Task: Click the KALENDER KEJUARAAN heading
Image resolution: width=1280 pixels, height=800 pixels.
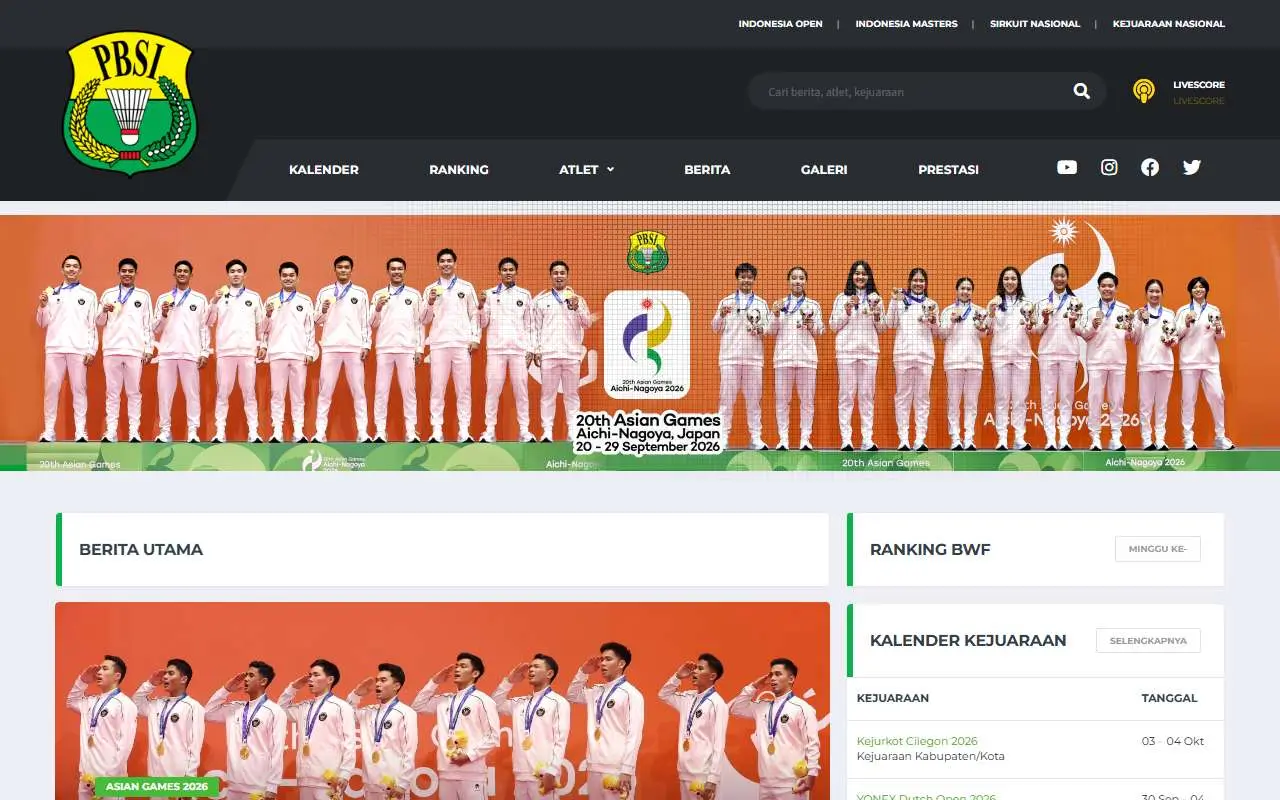Action: [x=968, y=640]
